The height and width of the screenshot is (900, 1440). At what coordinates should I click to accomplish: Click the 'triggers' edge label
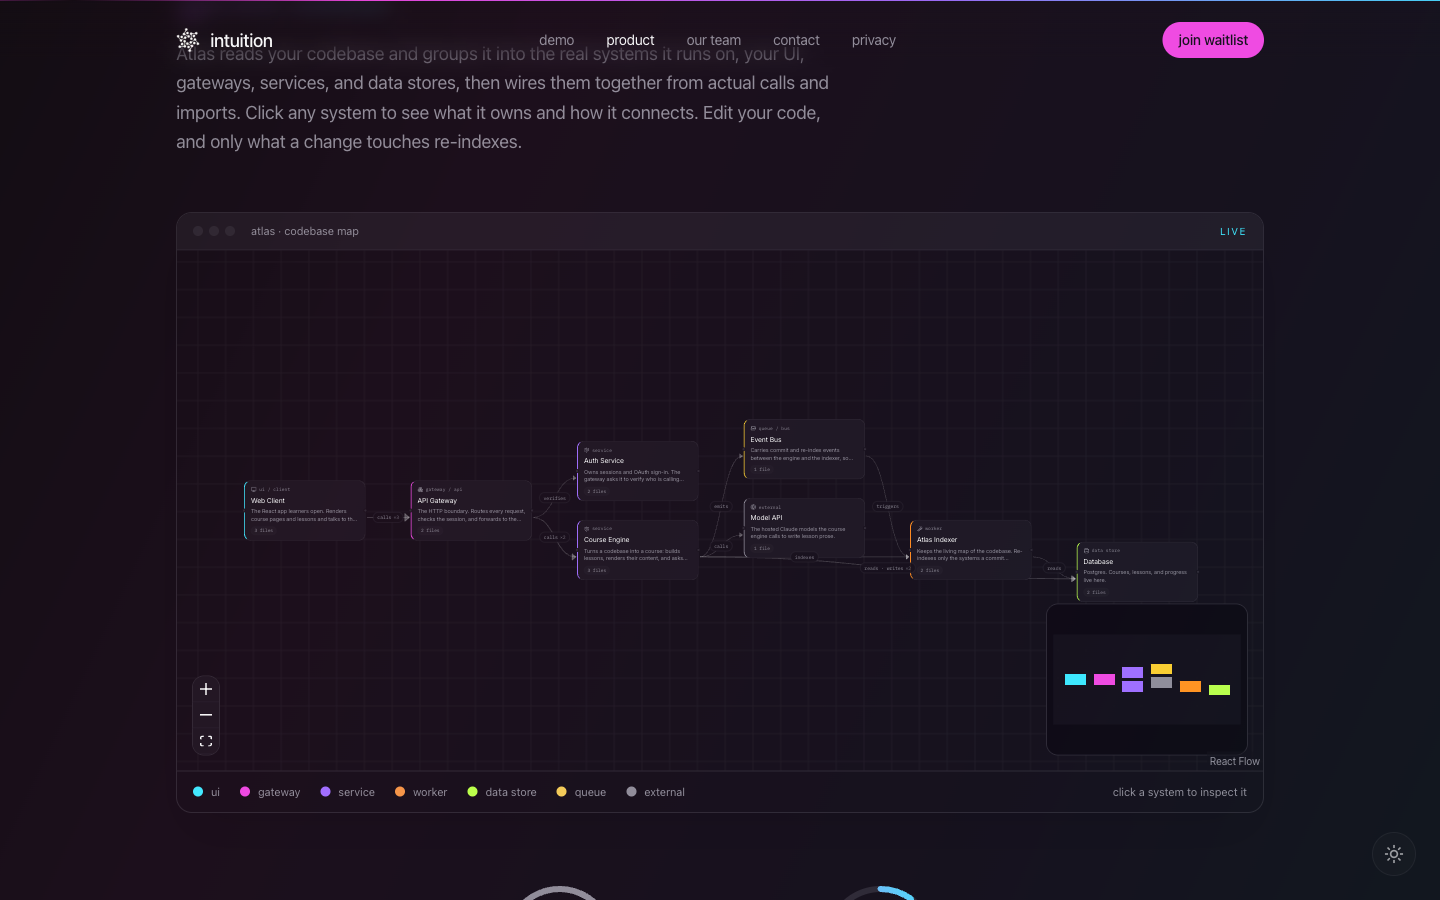(x=887, y=507)
